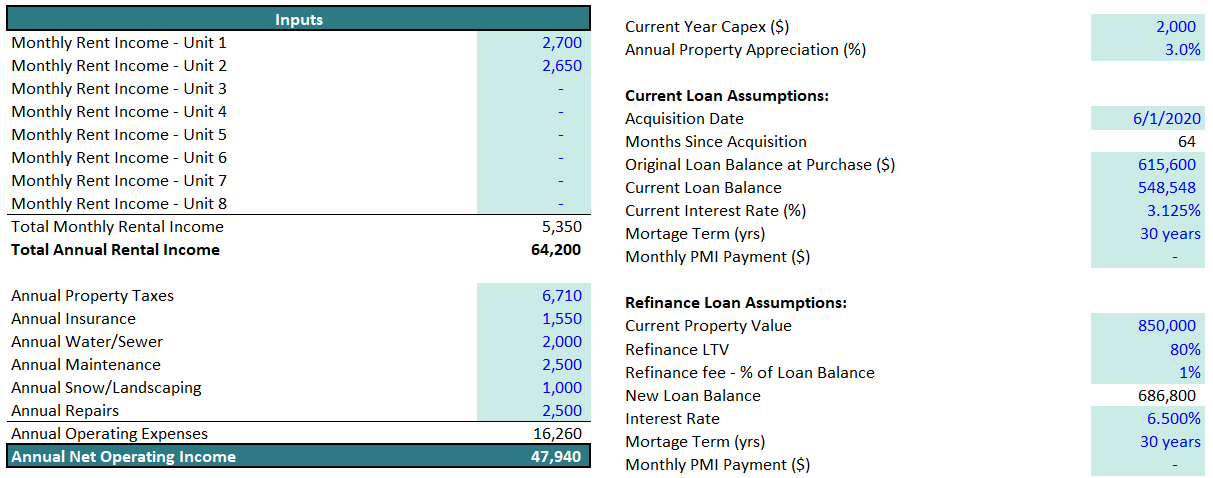The width and height of the screenshot is (1213, 478).
Task: Select the refinance Interest Rate 6.500% cell
Action: (1147, 419)
